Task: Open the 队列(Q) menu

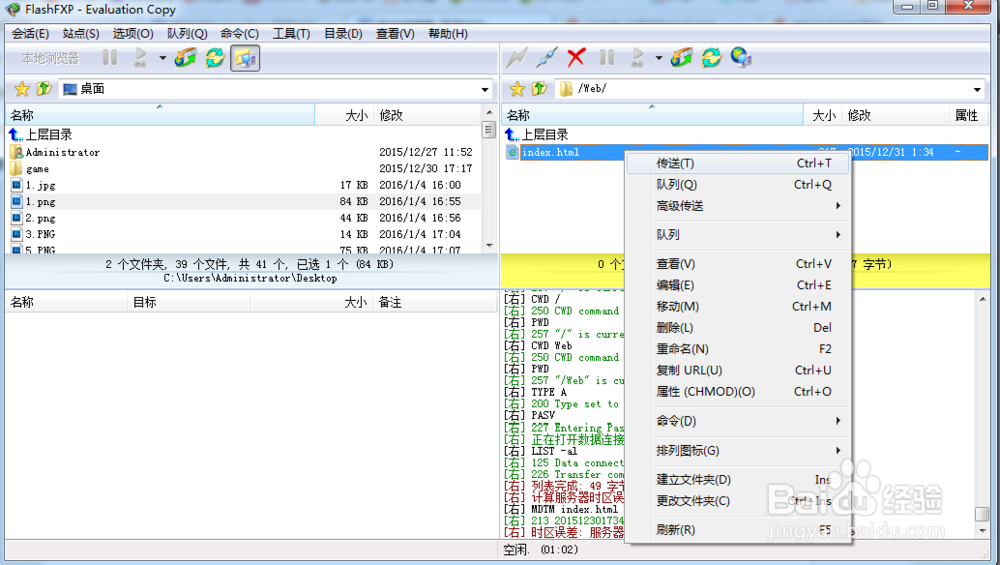Action: (187, 34)
